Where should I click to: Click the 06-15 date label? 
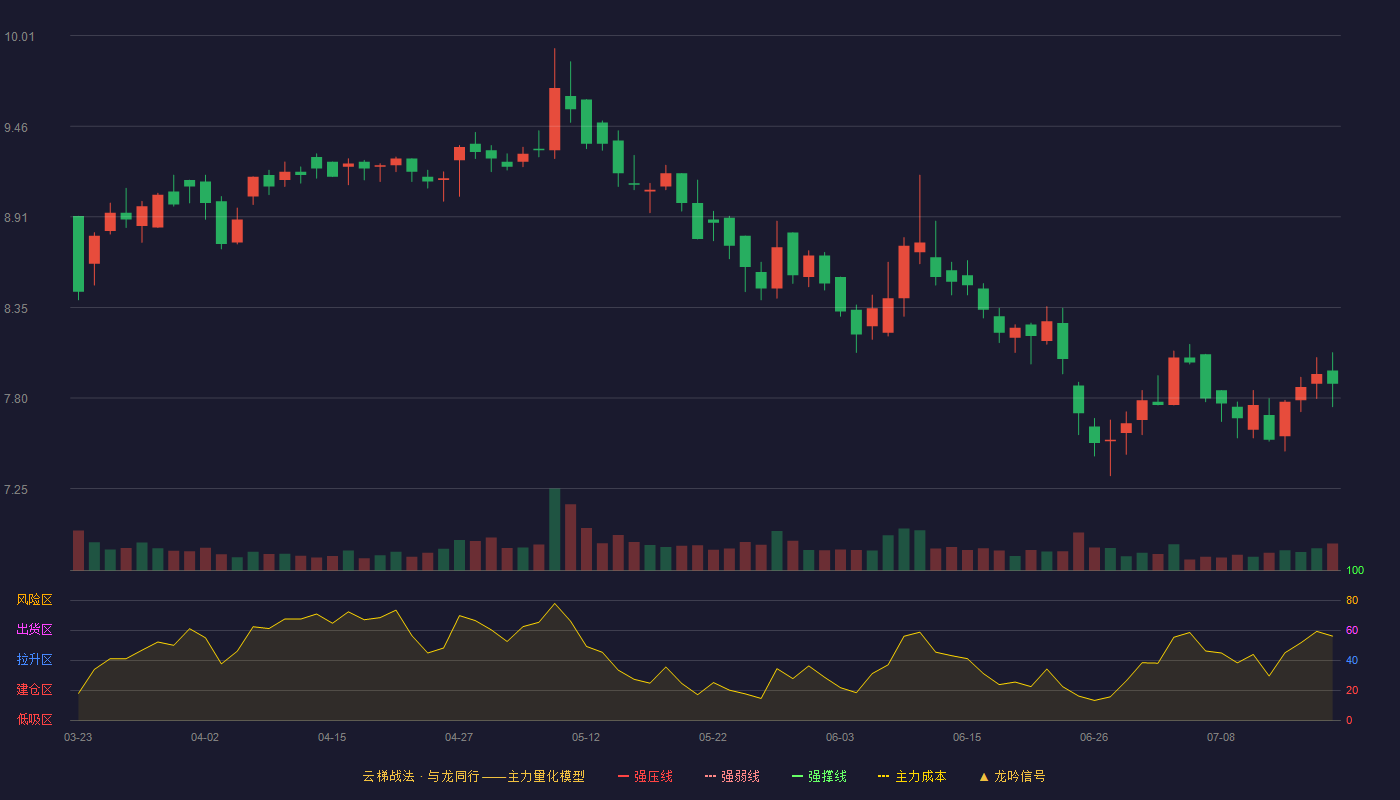tap(967, 737)
